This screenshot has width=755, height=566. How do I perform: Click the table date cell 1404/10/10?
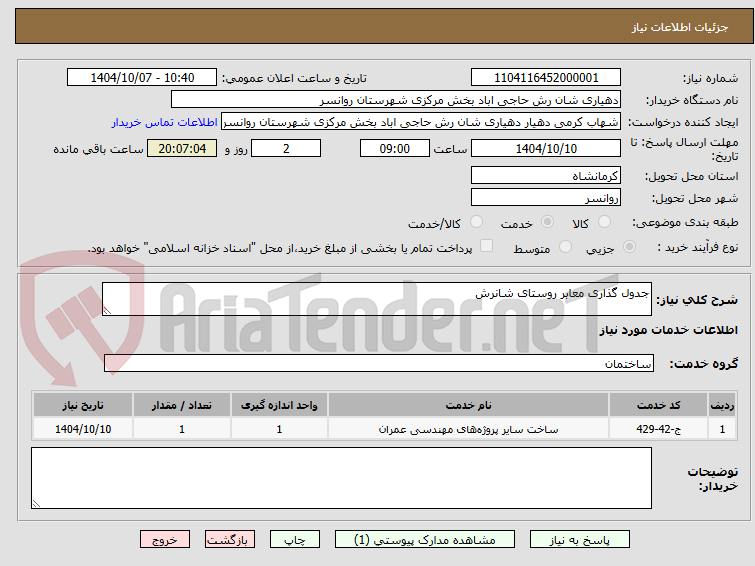[x=83, y=429]
